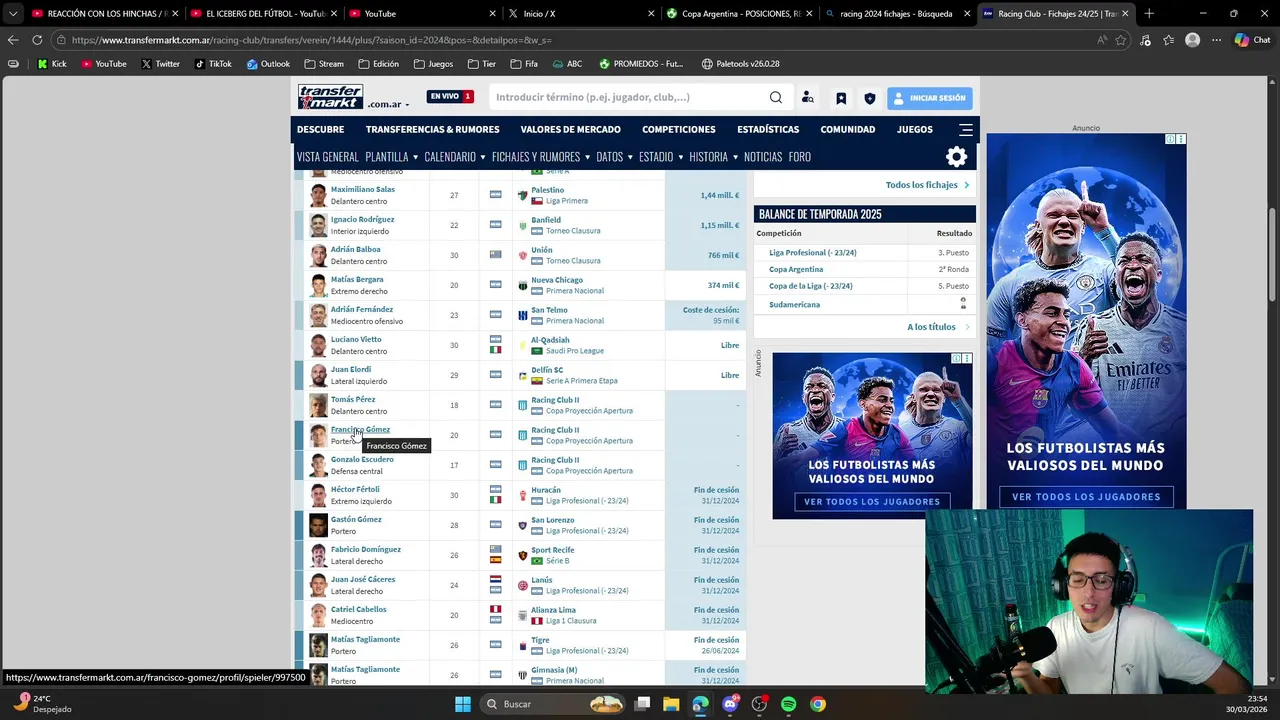Image resolution: width=1280 pixels, height=720 pixels.
Task: Click the Palestino club crest
Action: (x=522, y=195)
